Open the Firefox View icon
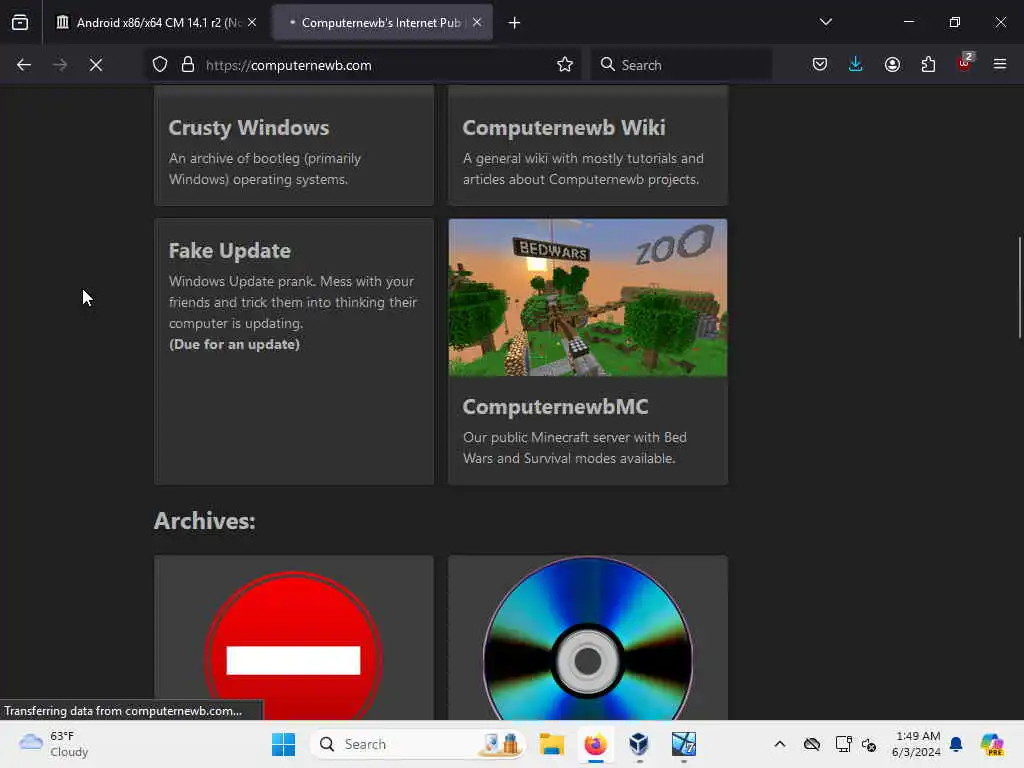 [20, 23]
